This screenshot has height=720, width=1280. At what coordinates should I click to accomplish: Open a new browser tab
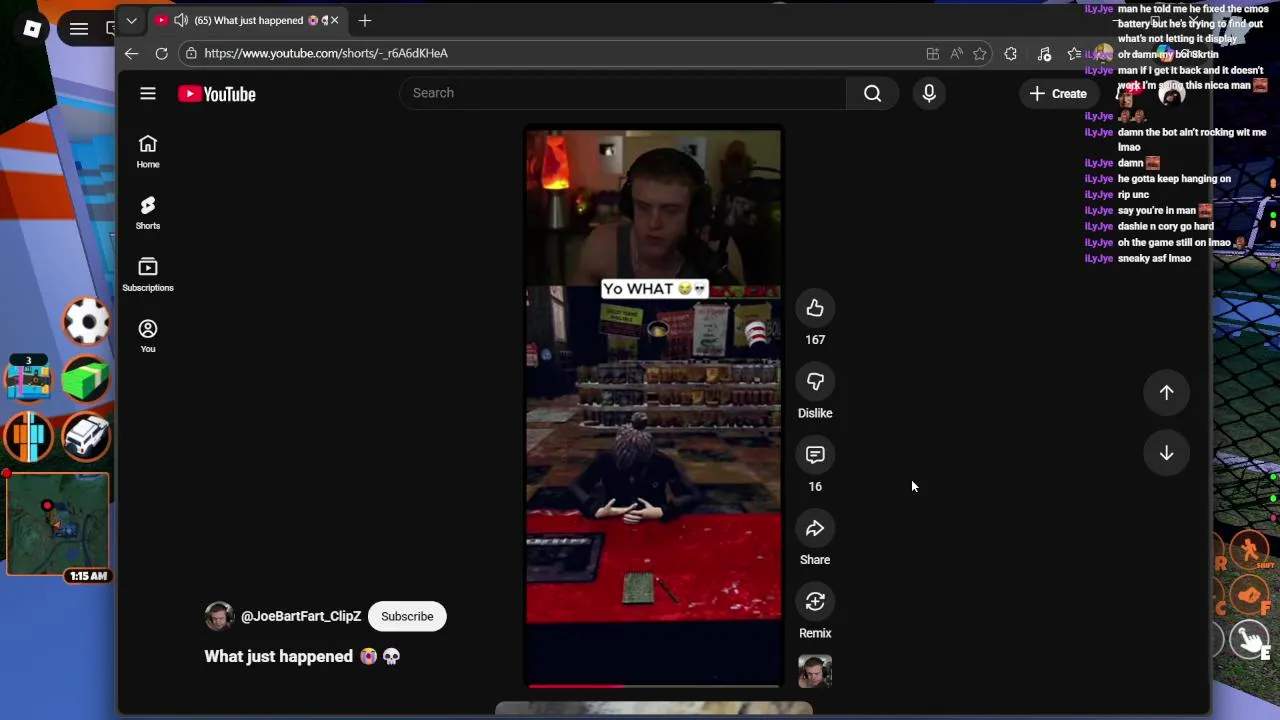point(365,20)
